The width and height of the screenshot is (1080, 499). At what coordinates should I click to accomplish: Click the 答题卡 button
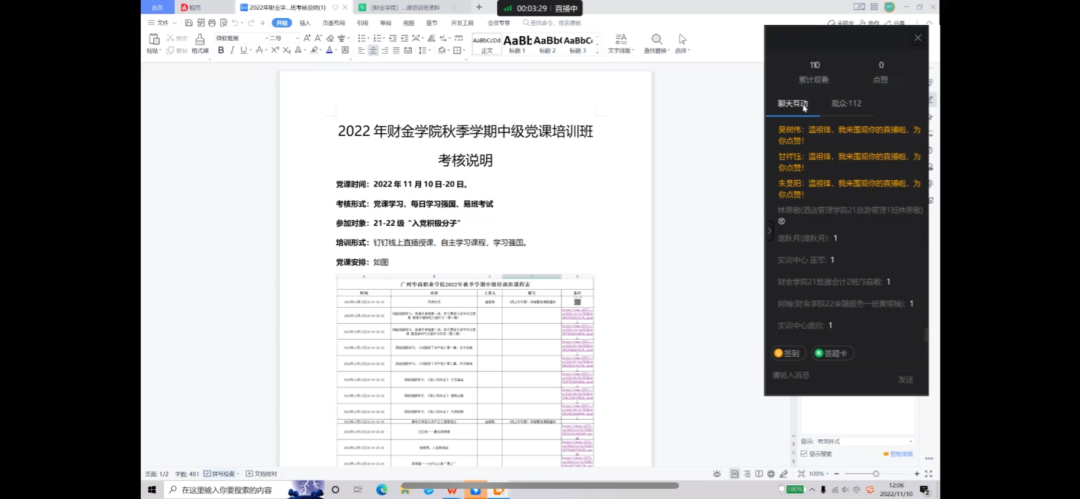pyautogui.click(x=832, y=353)
